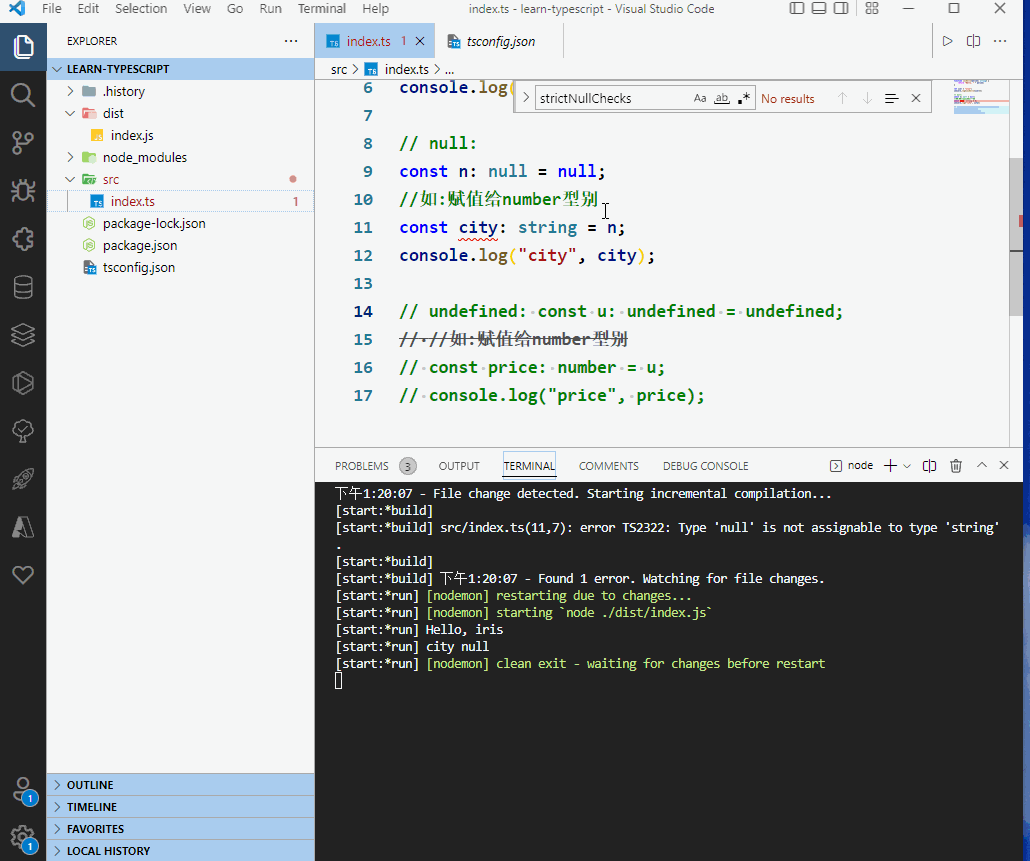This screenshot has height=861, width=1030.
Task: Run the current file with the play button
Action: pos(946,41)
